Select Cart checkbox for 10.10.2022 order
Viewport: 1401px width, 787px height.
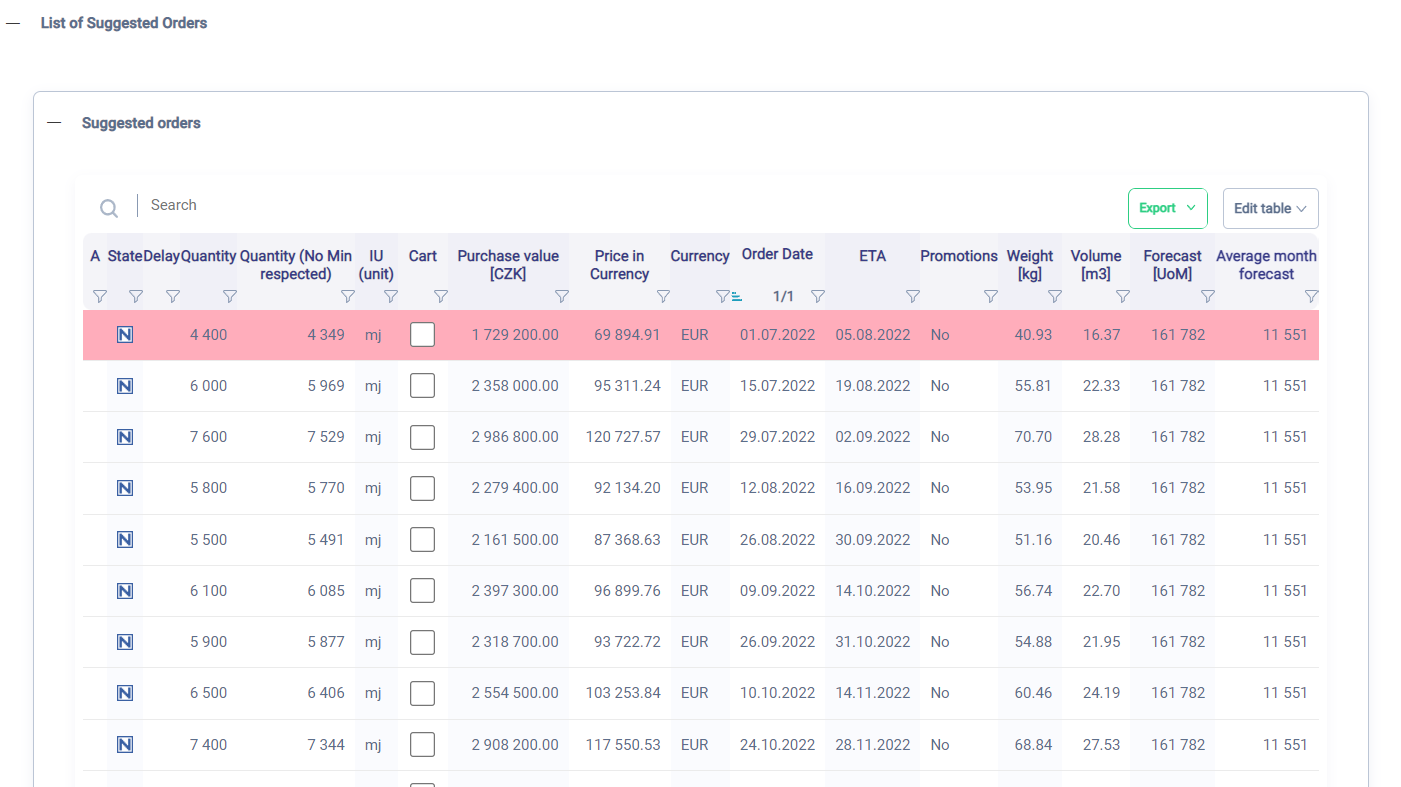coord(422,693)
